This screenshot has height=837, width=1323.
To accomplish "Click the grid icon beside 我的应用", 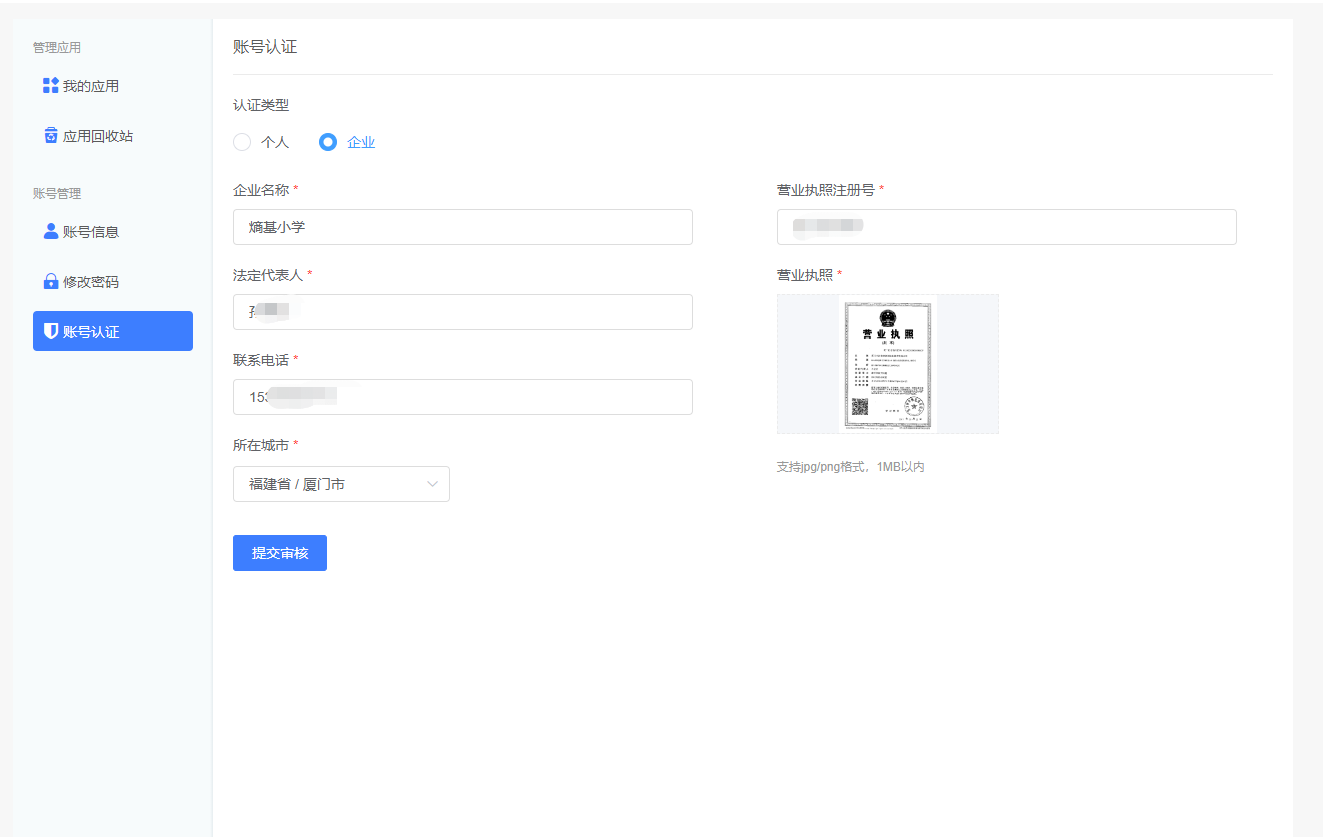I will point(50,85).
